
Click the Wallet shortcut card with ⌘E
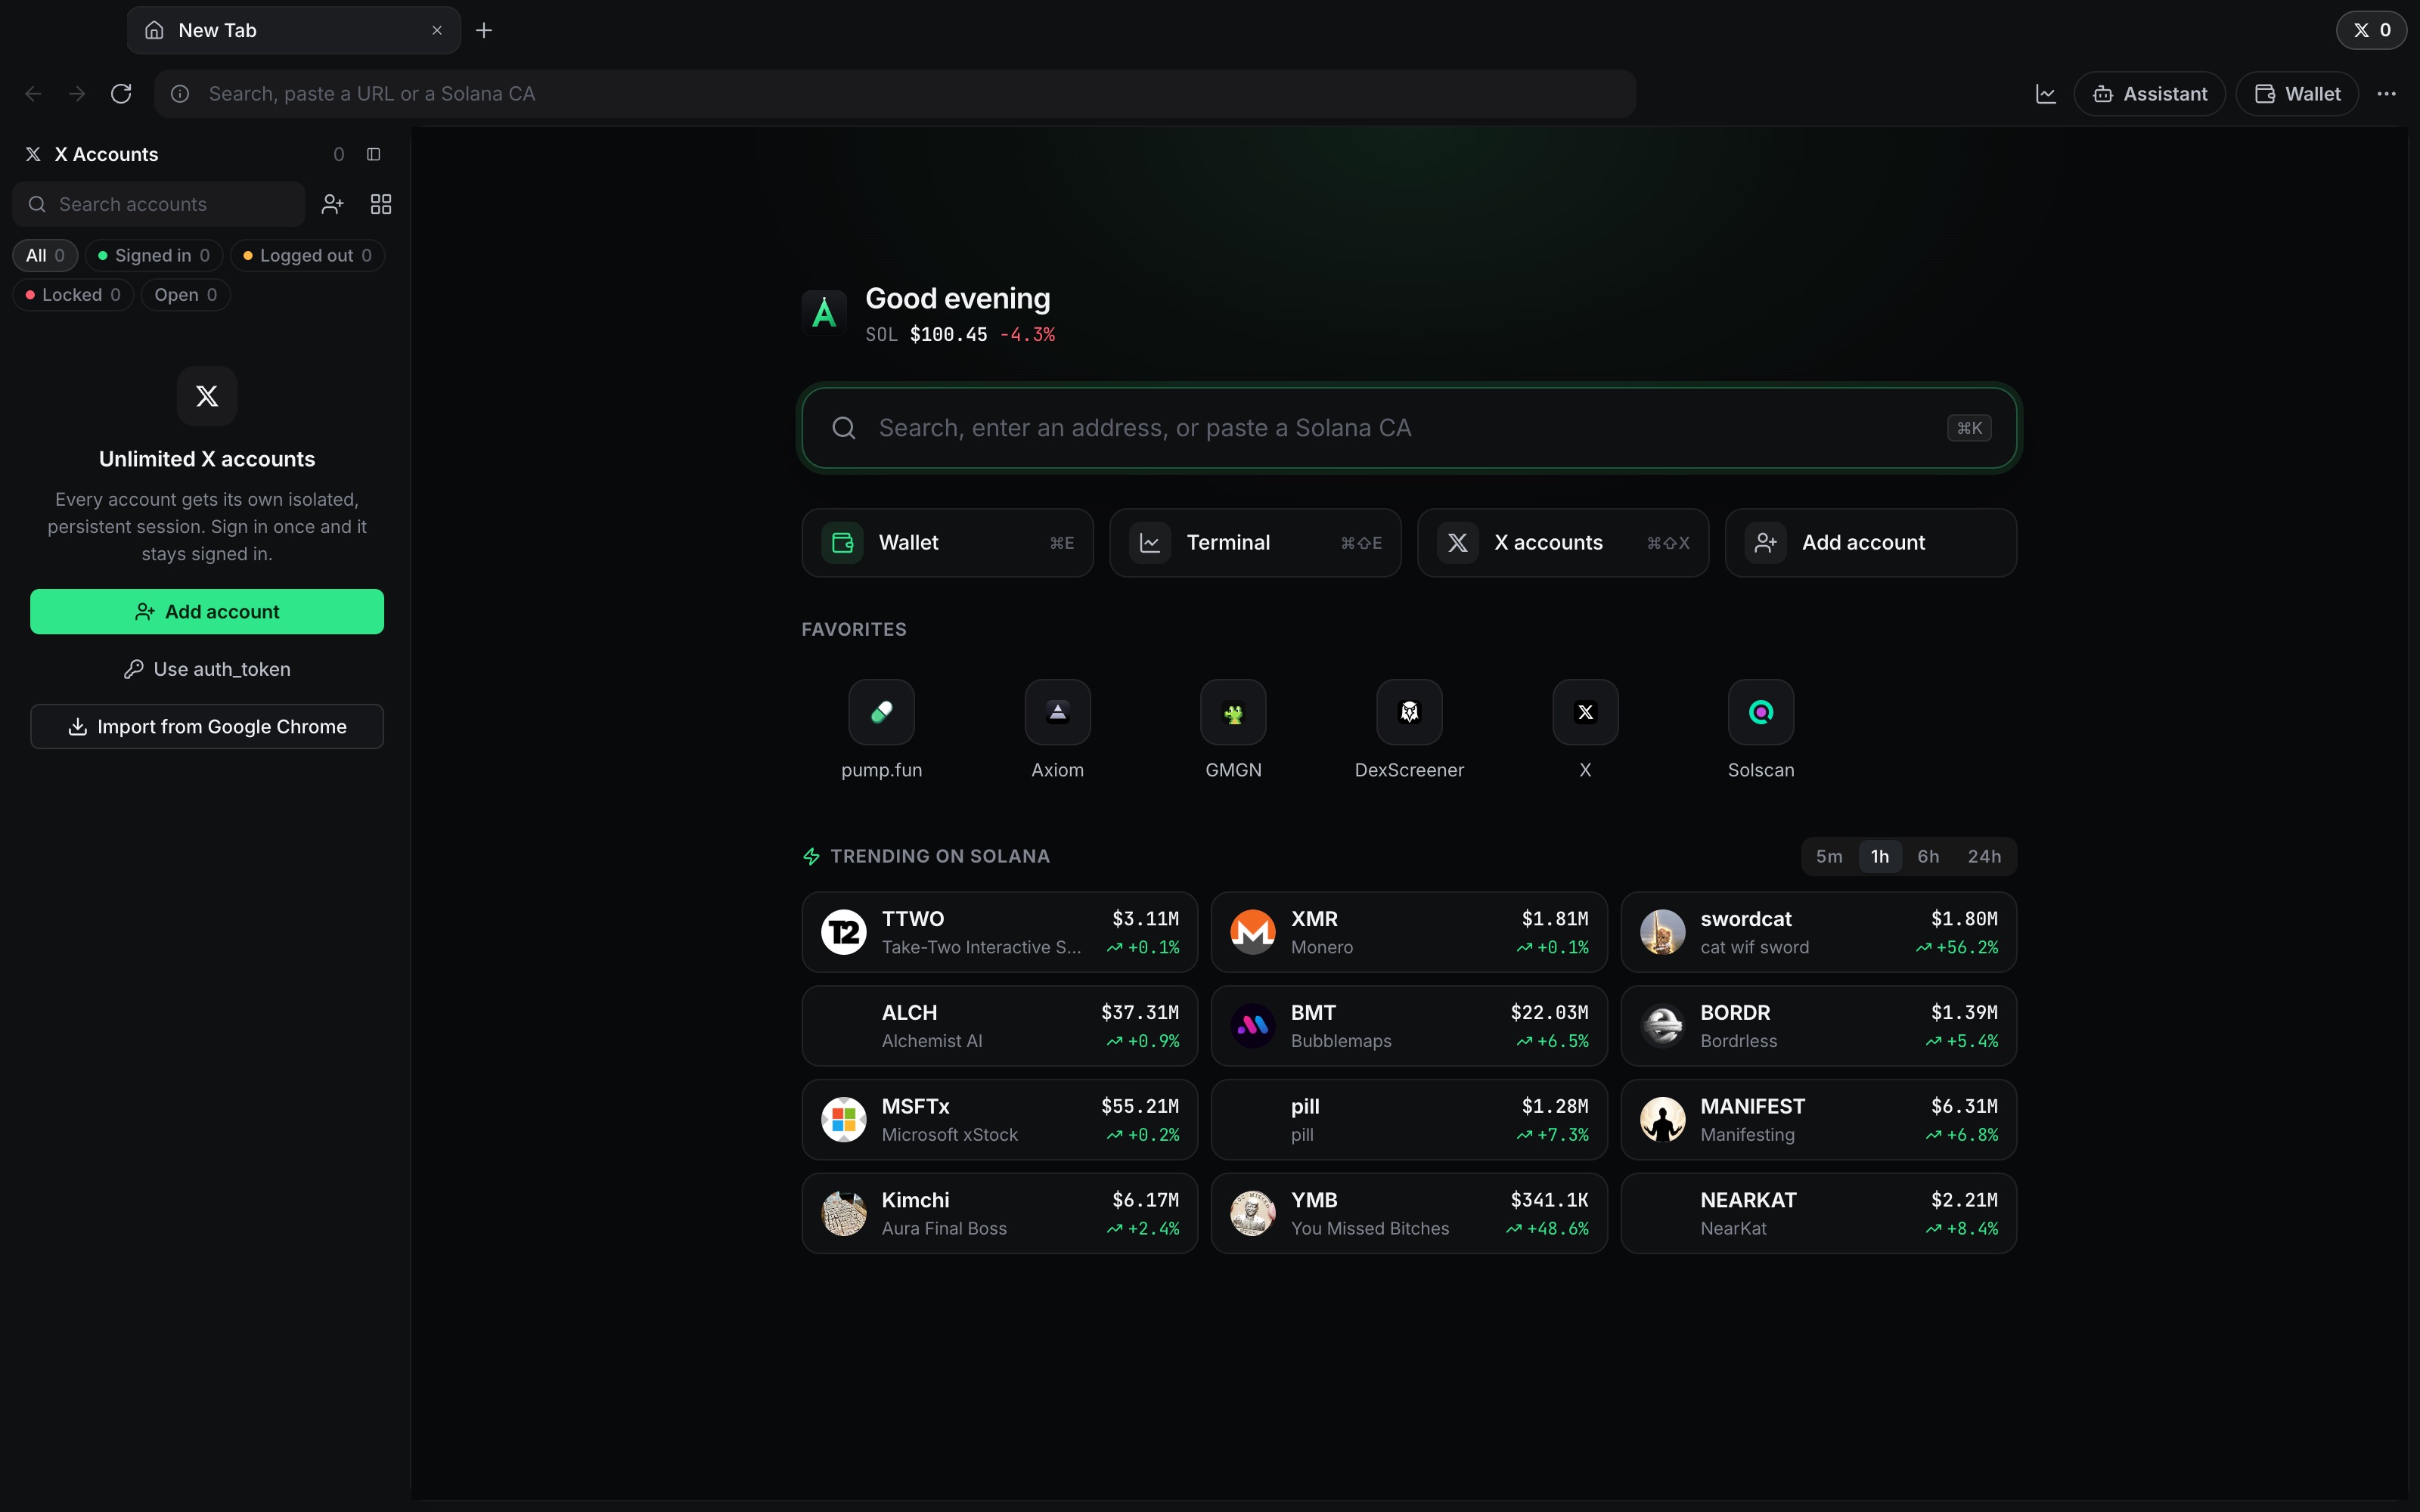pos(947,542)
